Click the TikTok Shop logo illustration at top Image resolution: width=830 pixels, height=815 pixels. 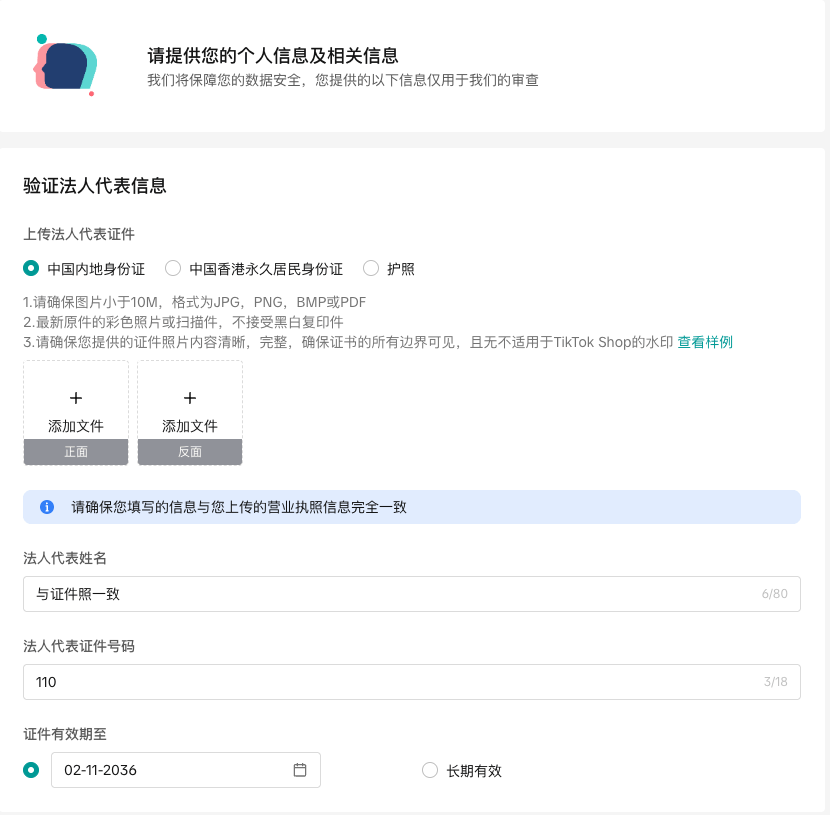(64, 64)
